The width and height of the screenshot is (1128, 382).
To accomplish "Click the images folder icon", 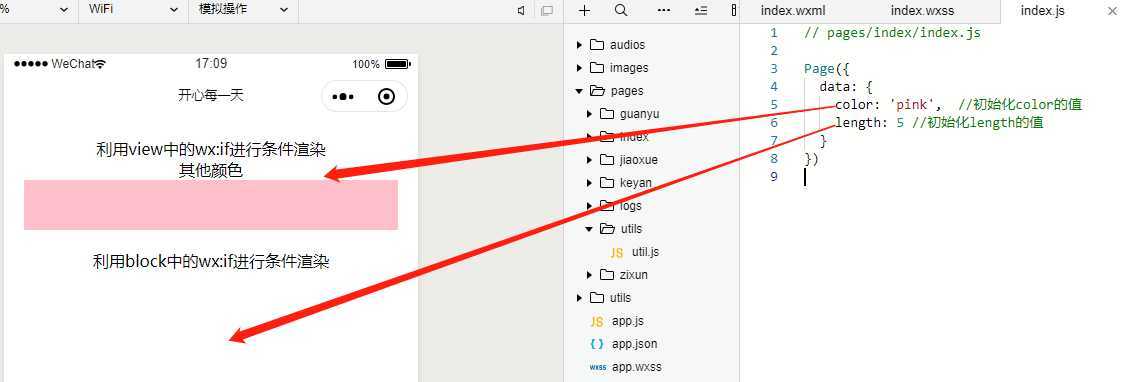I will (x=596, y=68).
